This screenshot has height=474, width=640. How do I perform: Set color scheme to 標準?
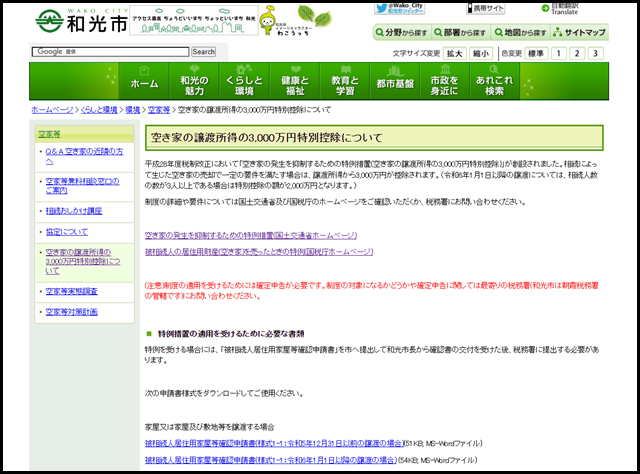point(536,53)
